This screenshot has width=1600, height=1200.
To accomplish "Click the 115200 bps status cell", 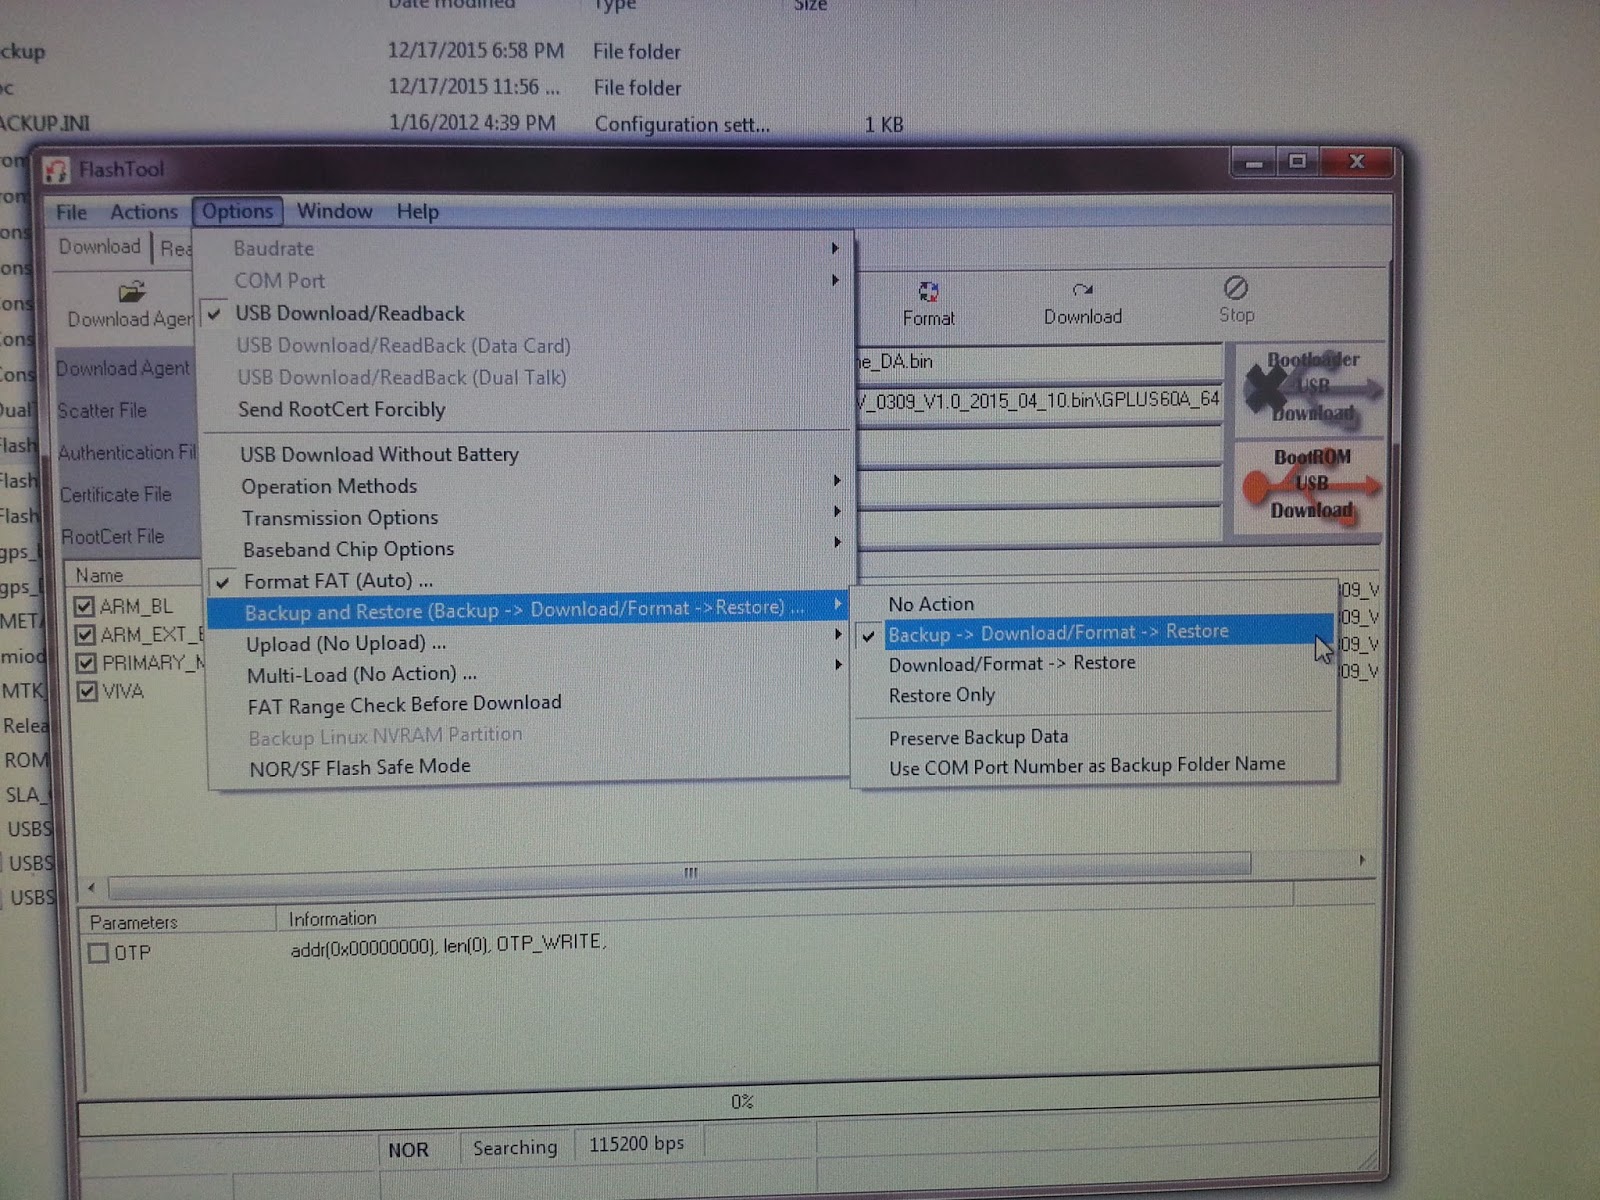I will (x=637, y=1144).
